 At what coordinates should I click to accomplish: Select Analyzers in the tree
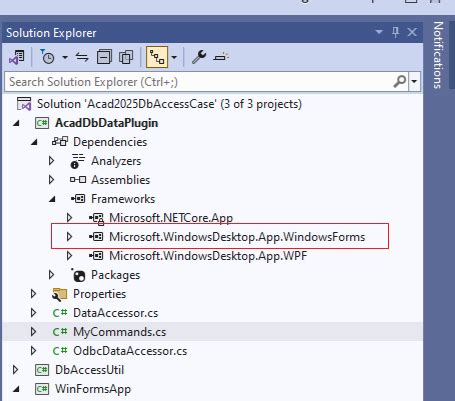[x=116, y=161]
